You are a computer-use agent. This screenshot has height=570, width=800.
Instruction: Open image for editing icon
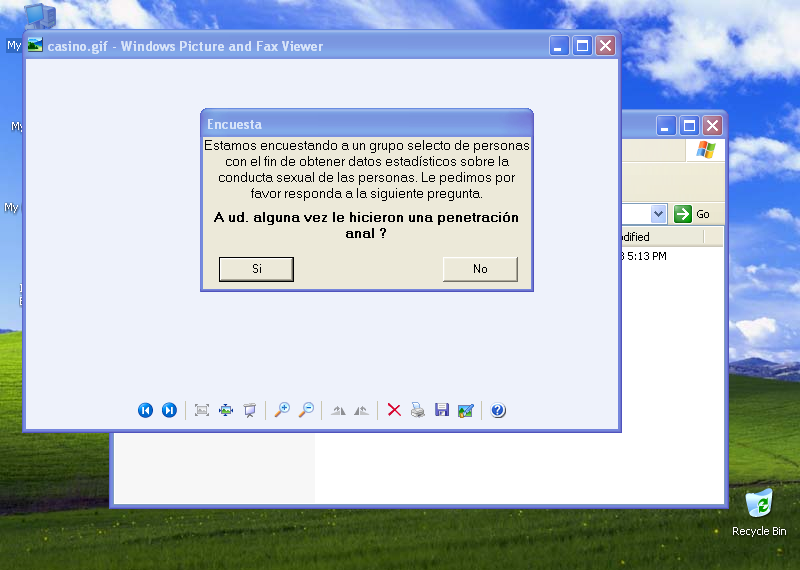click(465, 410)
